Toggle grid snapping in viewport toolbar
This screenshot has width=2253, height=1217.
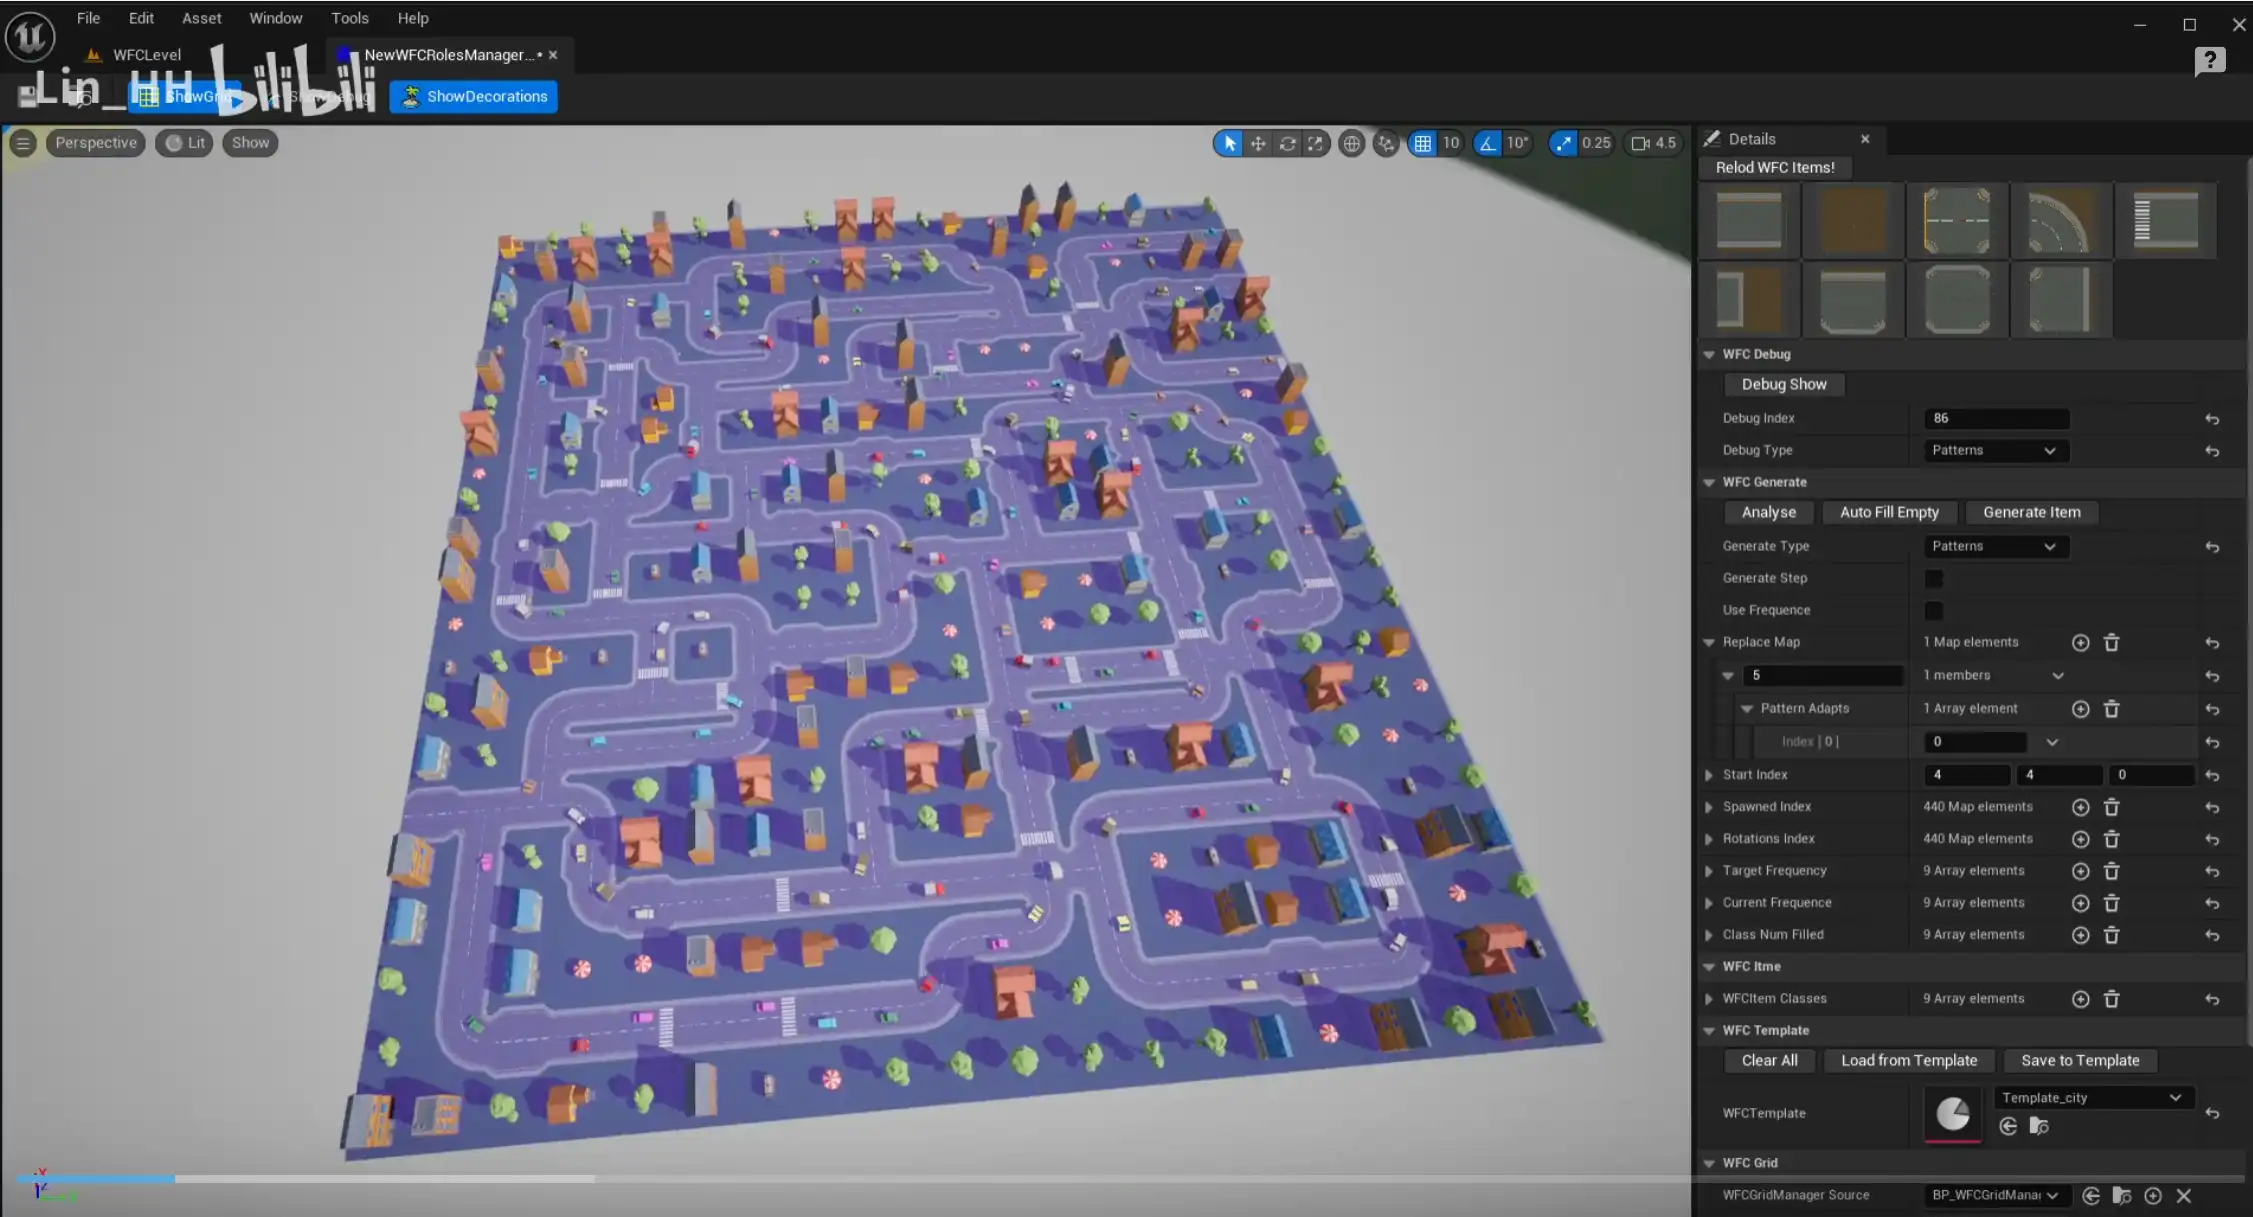point(1422,143)
